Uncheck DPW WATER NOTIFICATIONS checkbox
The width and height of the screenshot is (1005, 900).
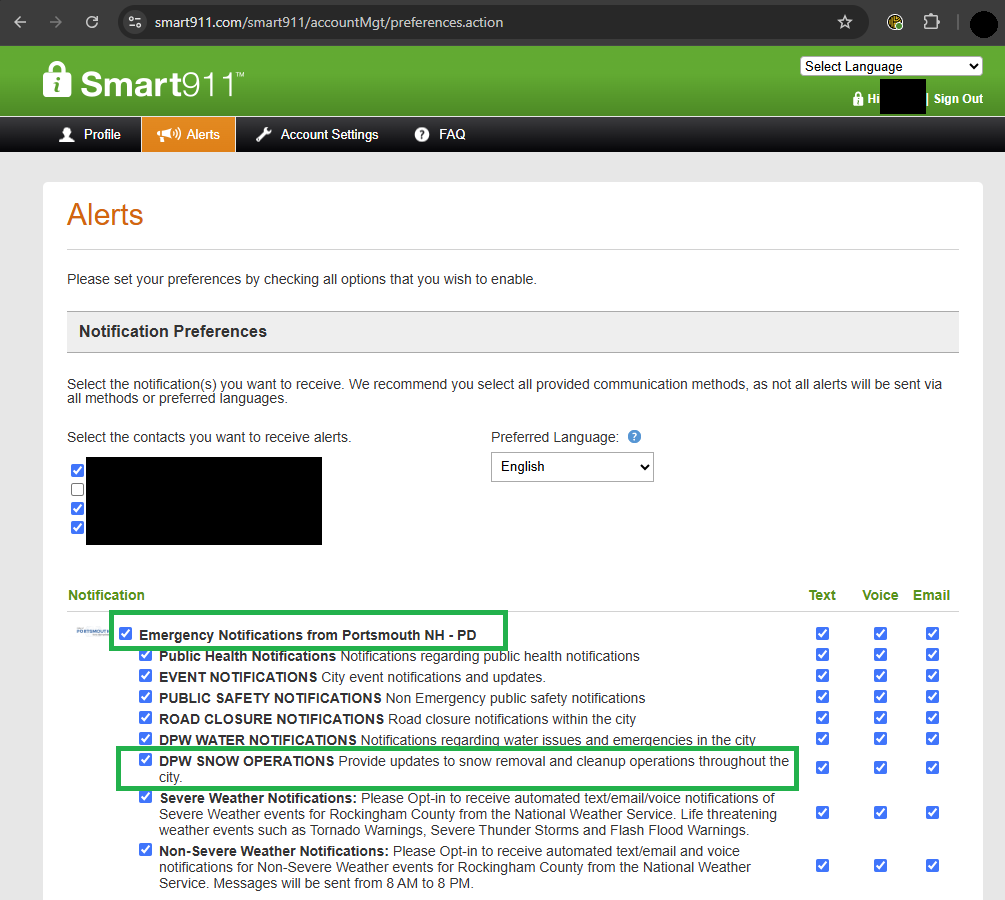(x=145, y=738)
